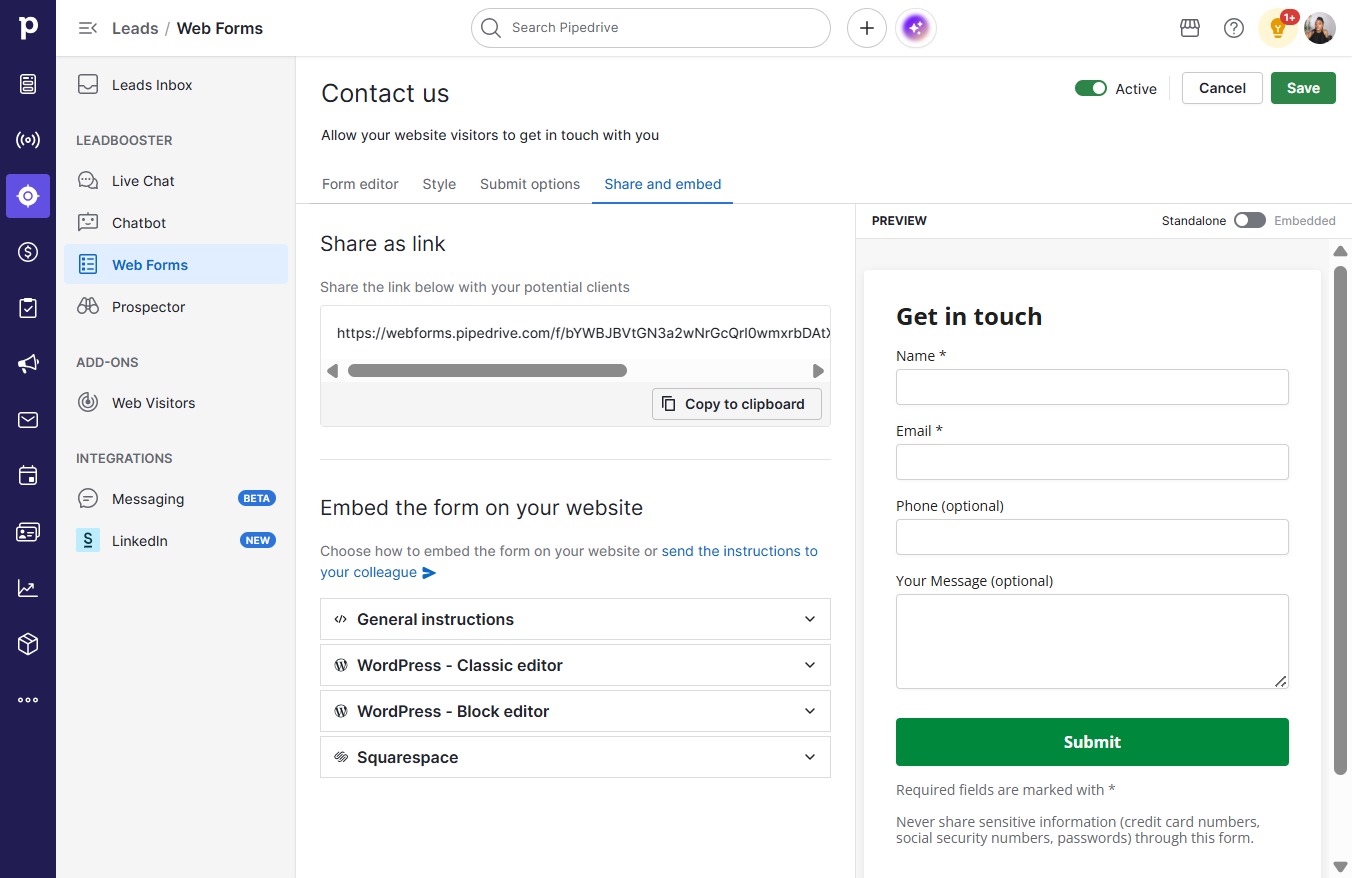Viewport: 1352px width, 878px height.
Task: Expand Squarespace embed instructions
Action: tap(575, 757)
